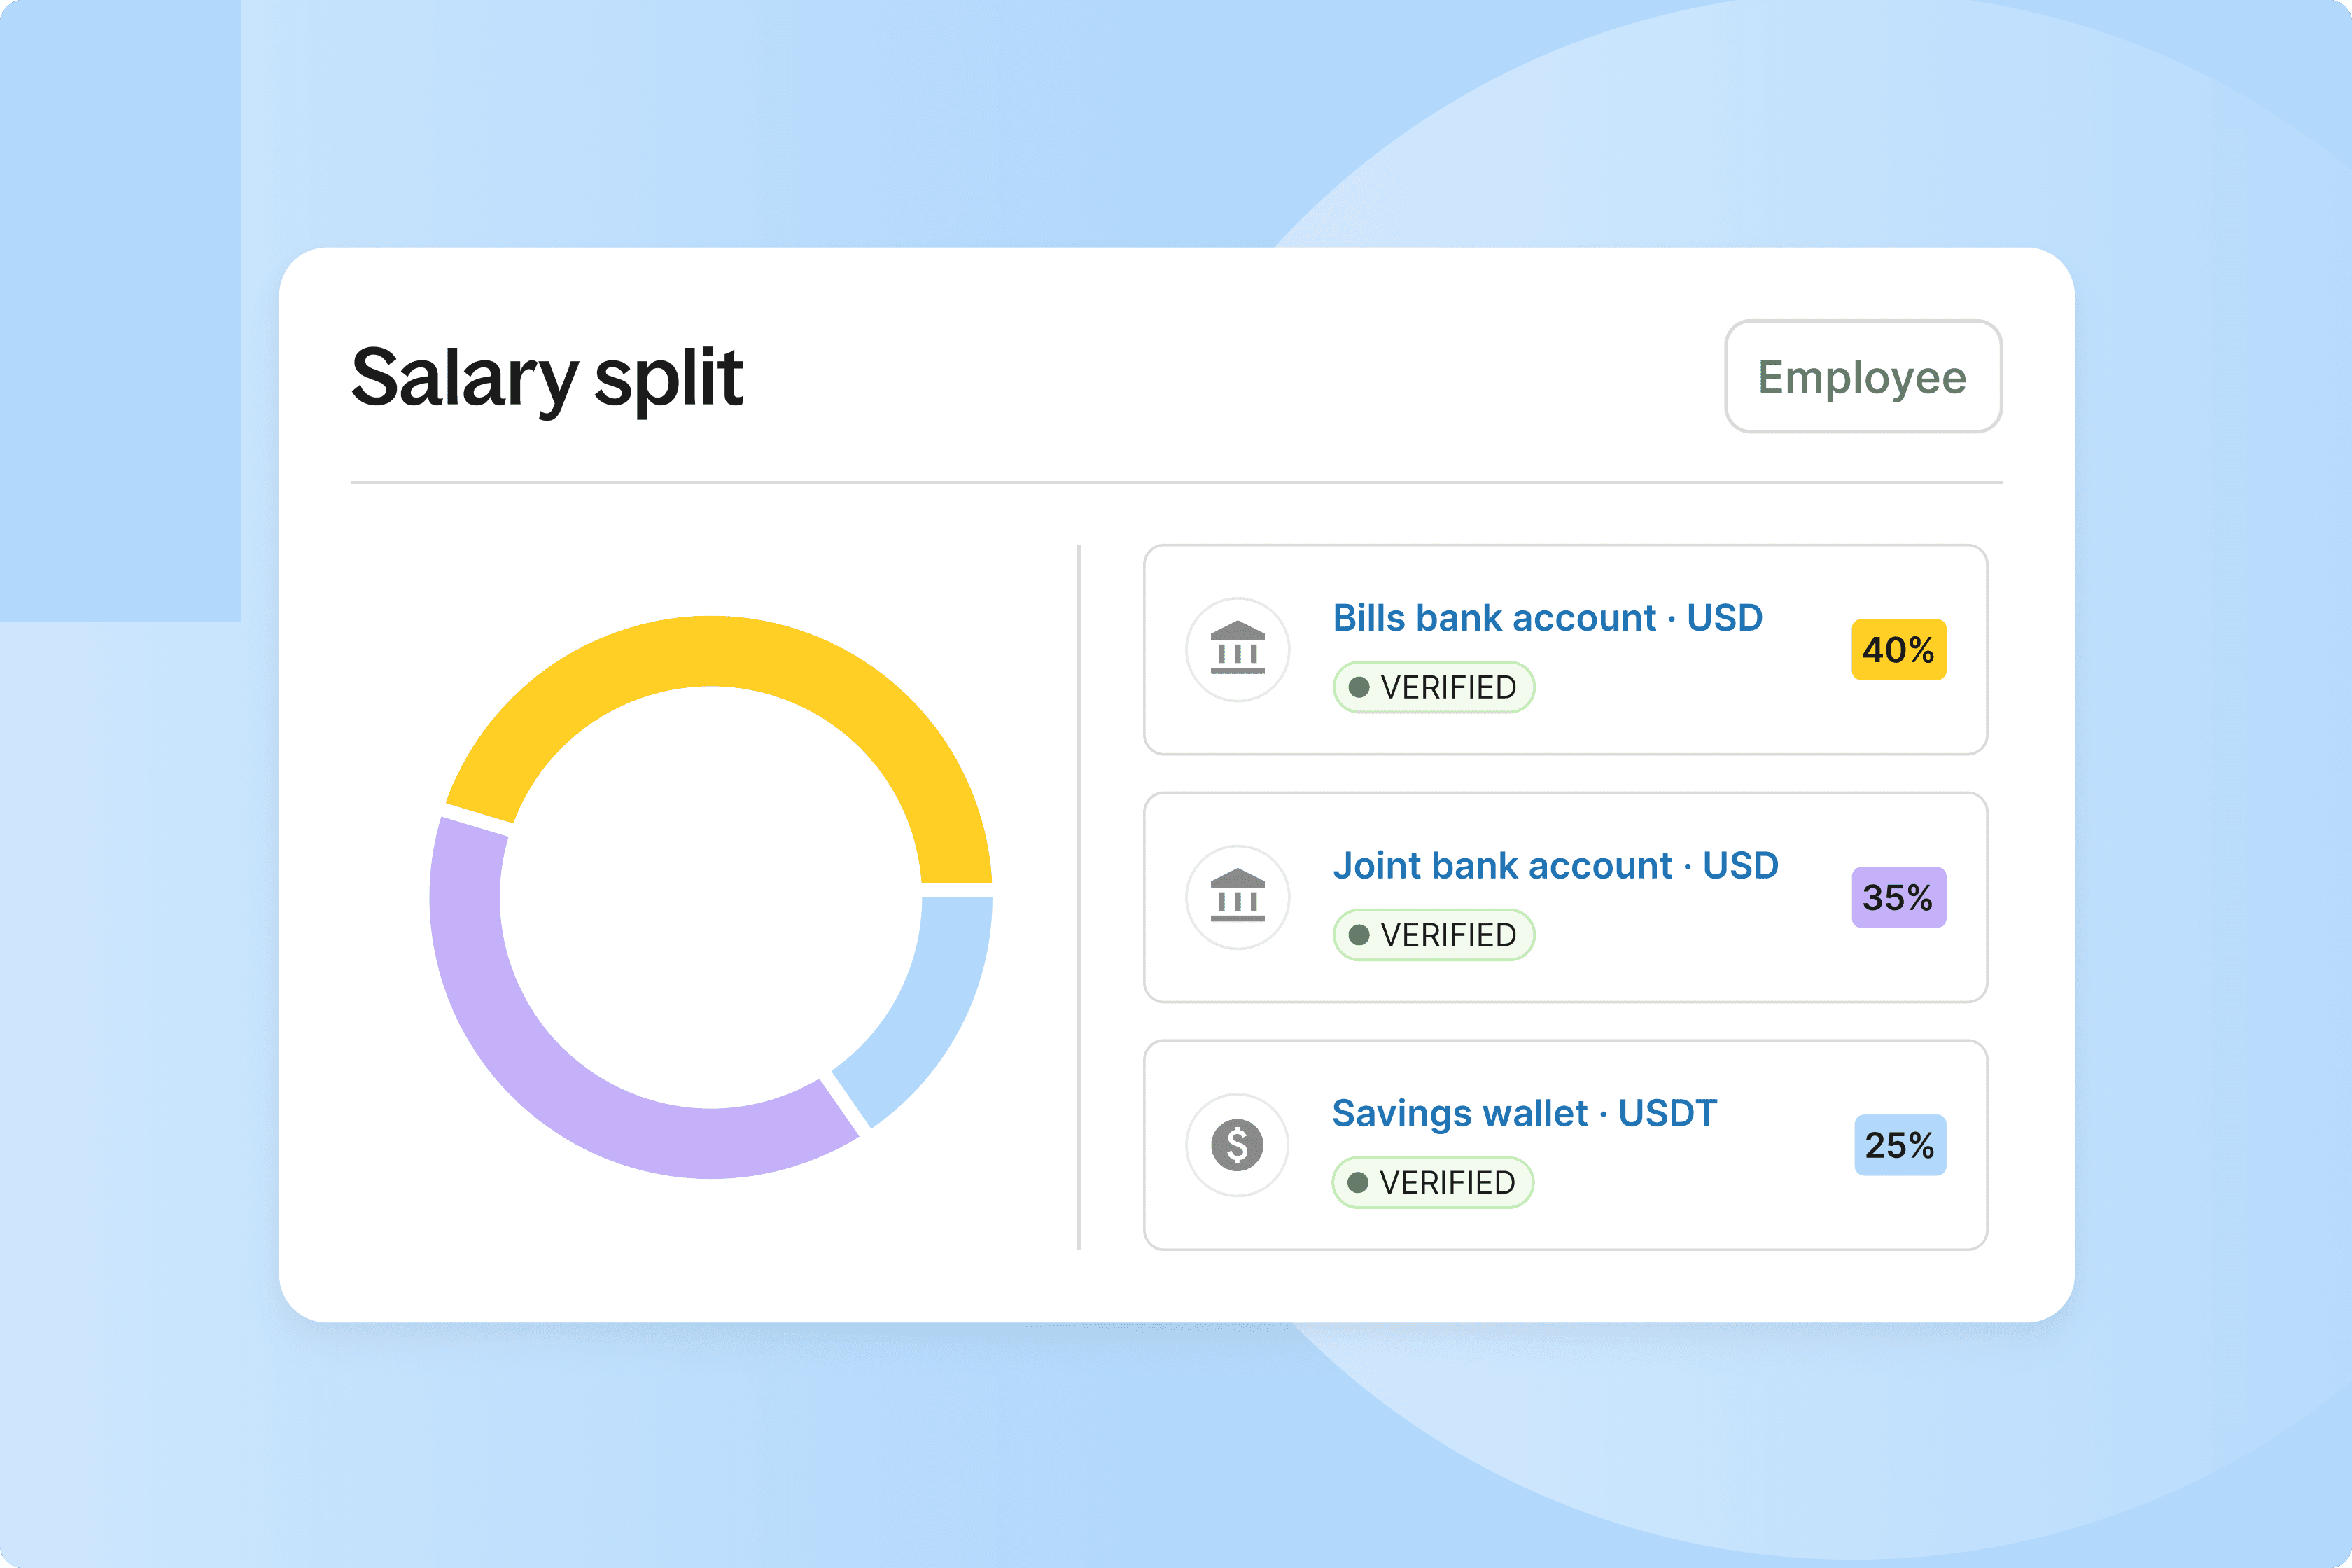
Task: Click the purple 35% badge
Action: 1898,897
